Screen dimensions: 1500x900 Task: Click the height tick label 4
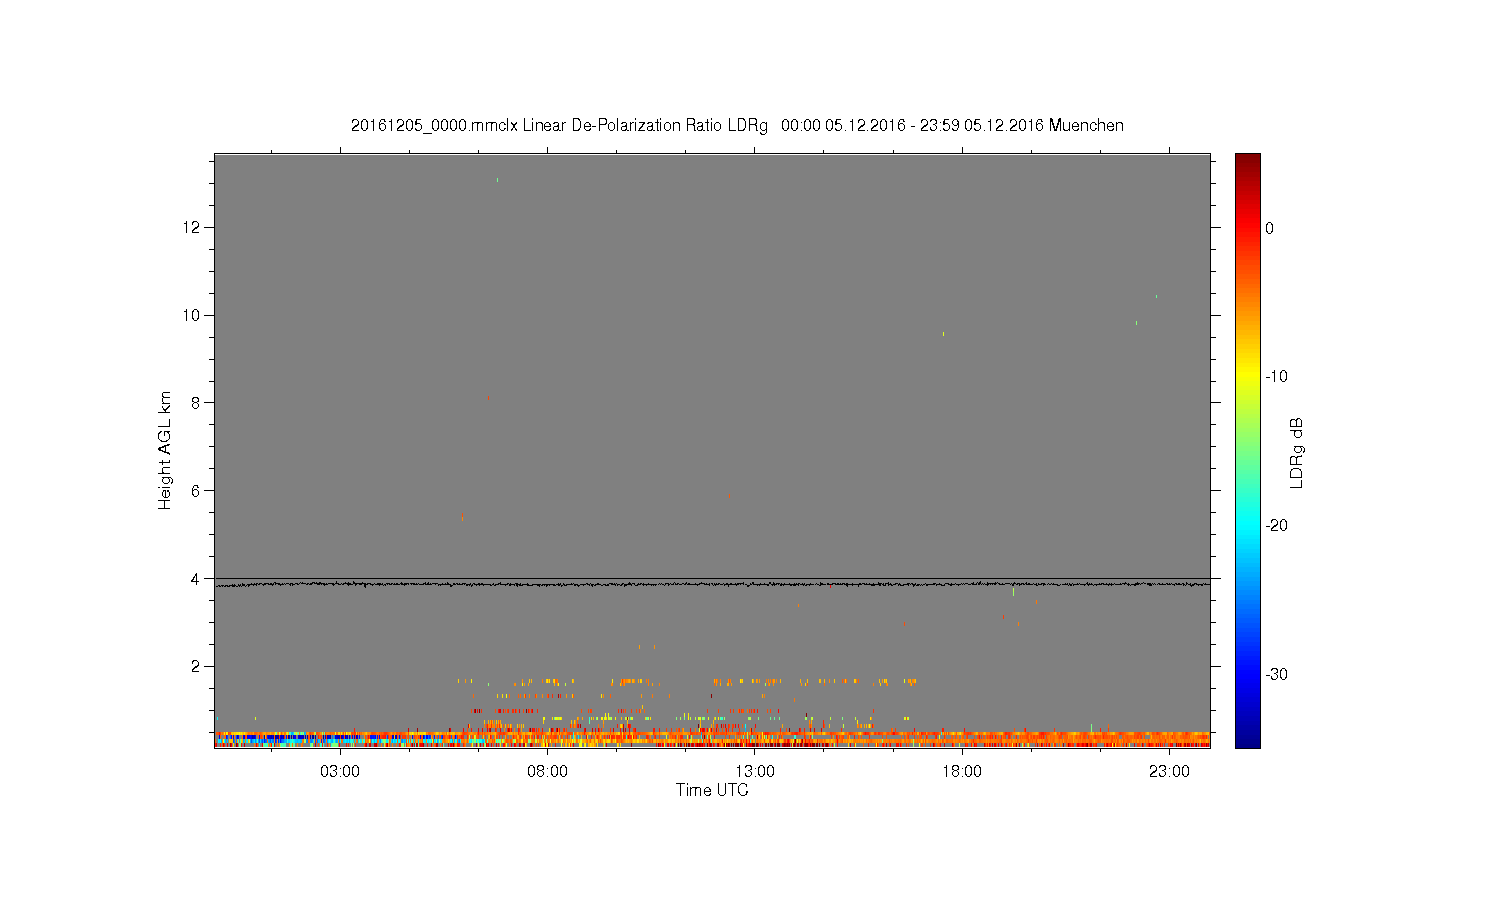click(197, 578)
